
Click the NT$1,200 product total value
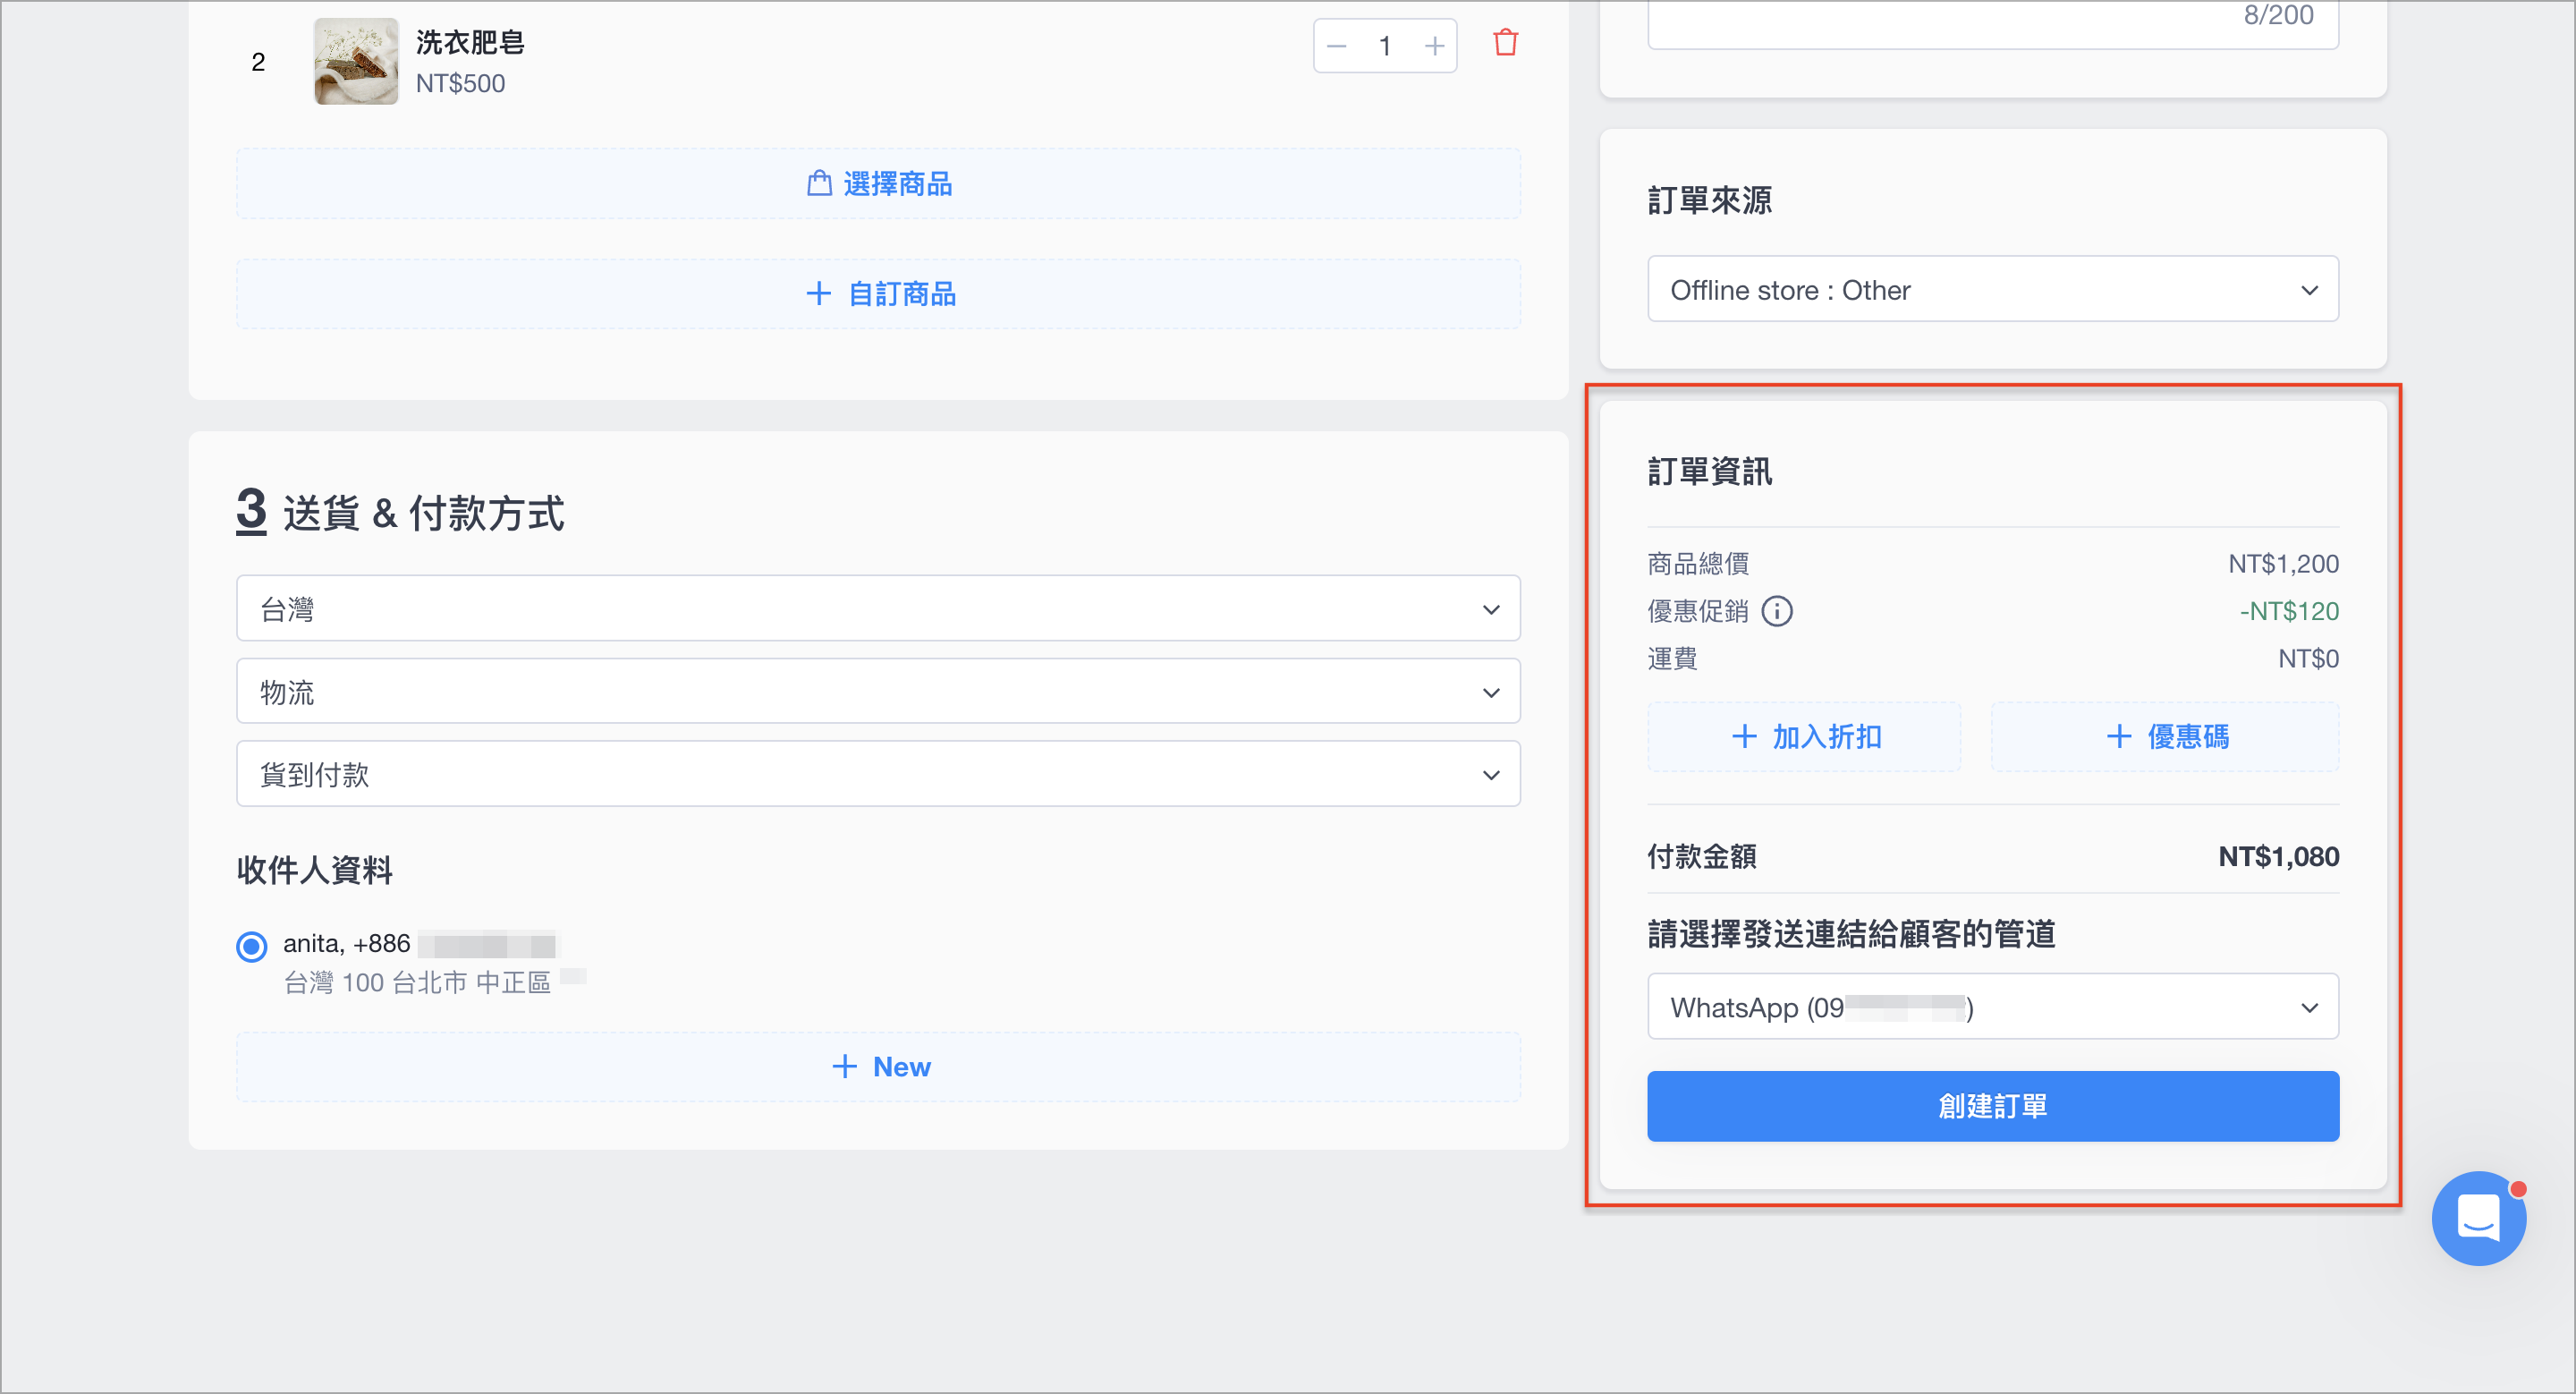click(2283, 564)
